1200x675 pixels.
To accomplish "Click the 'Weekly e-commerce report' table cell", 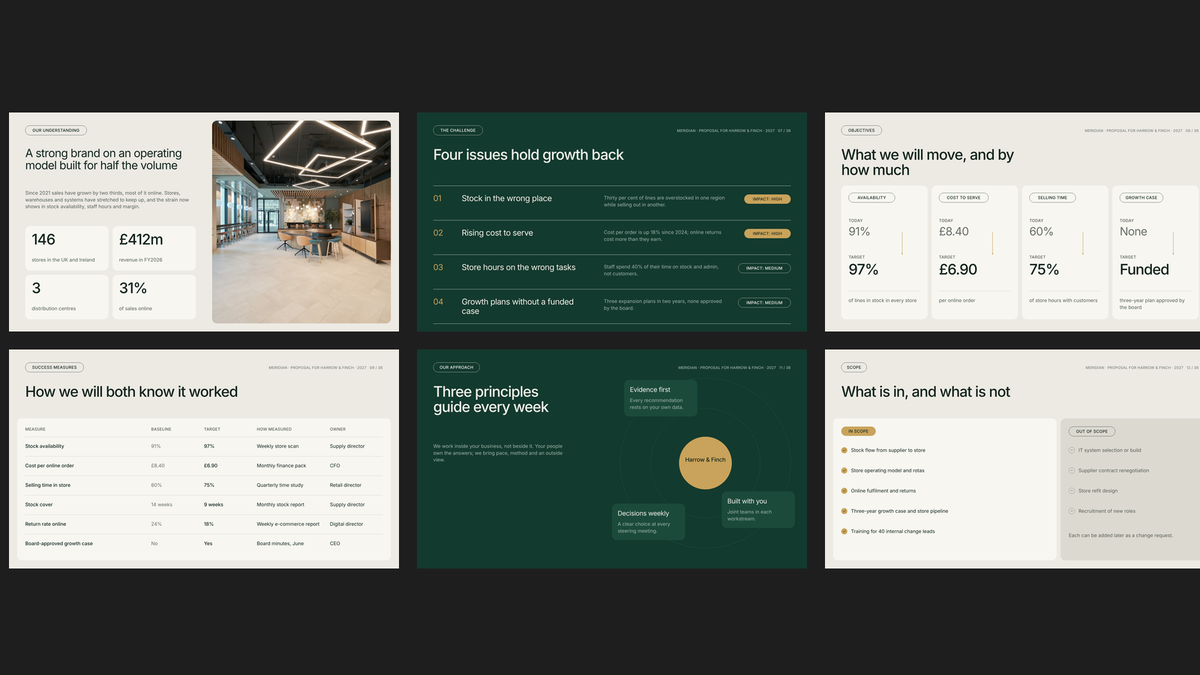I will 288,524.
